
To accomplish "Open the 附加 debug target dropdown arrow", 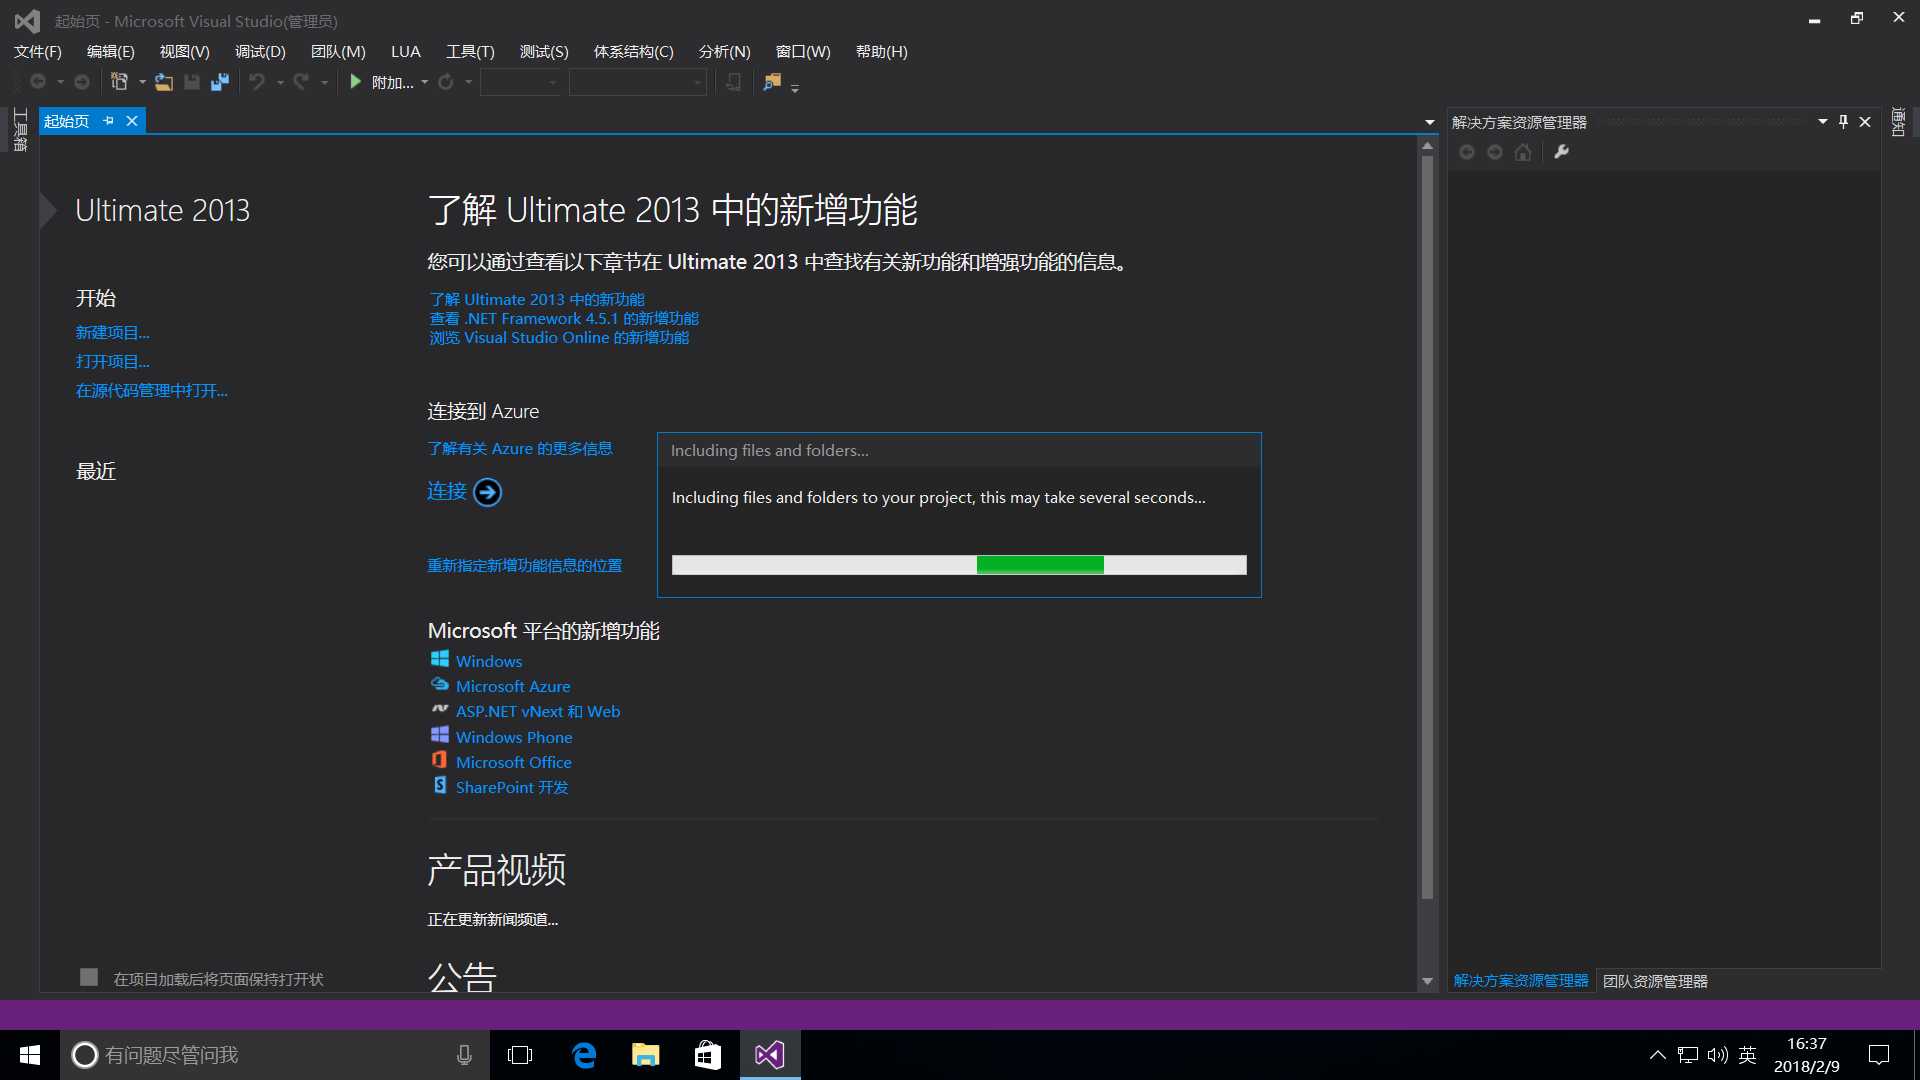I will coord(425,82).
